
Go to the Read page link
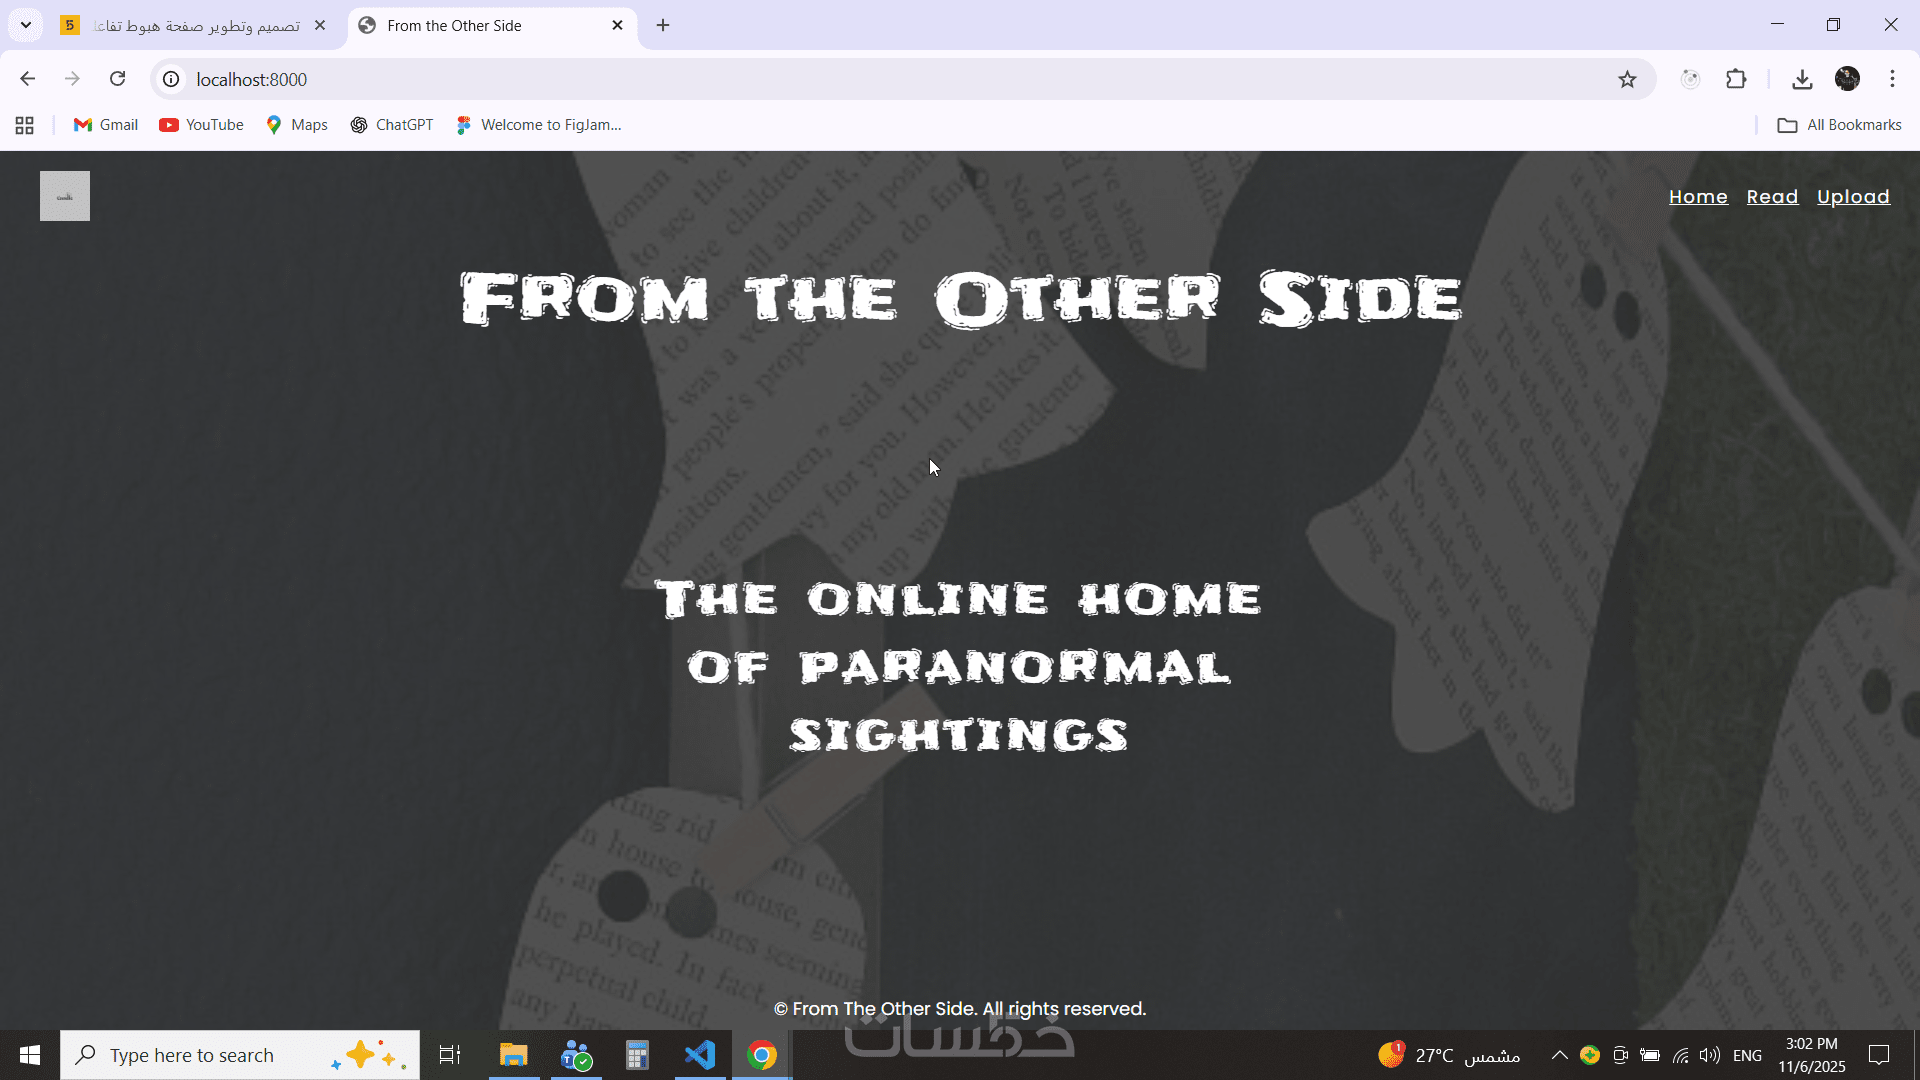[1772, 197]
